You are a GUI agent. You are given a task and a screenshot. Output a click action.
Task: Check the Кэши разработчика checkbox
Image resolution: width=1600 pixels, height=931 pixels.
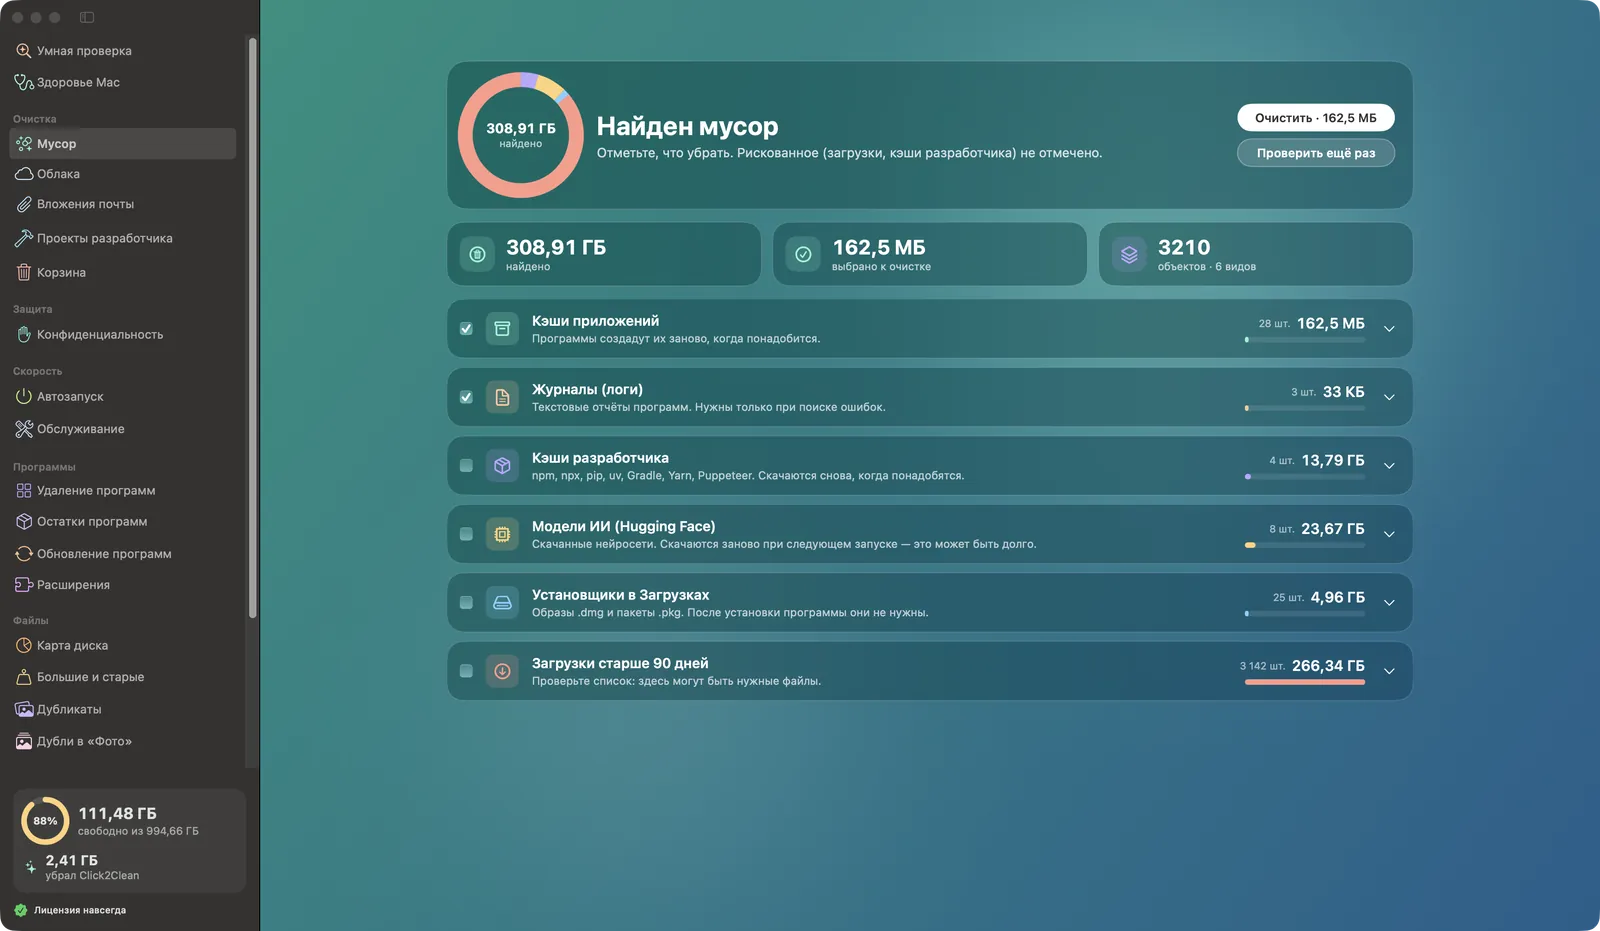466,465
